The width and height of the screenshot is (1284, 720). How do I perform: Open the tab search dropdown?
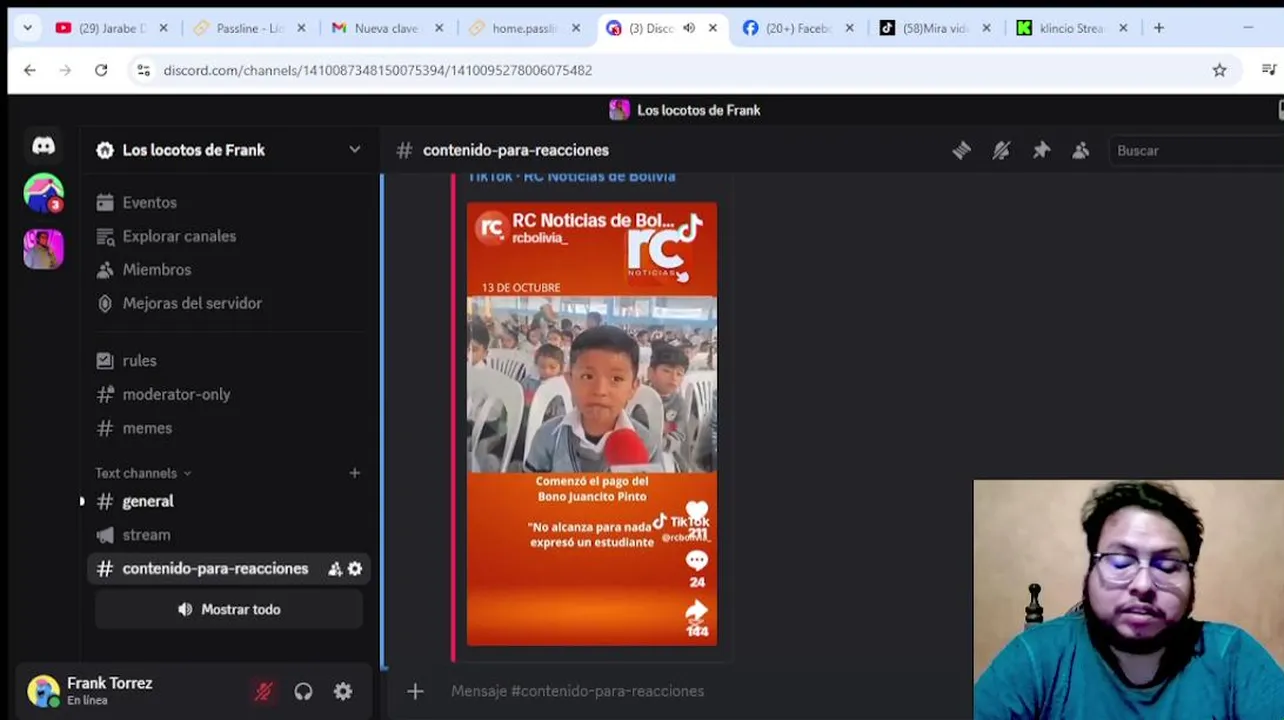pyautogui.click(x=27, y=28)
